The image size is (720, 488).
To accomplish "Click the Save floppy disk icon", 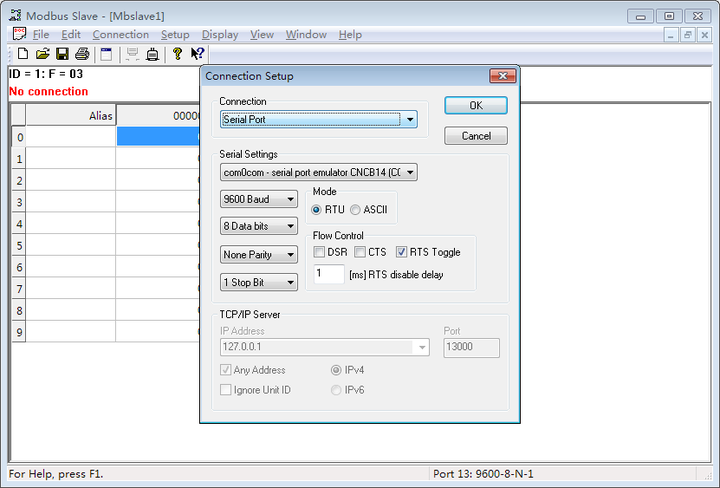I will [x=62, y=54].
